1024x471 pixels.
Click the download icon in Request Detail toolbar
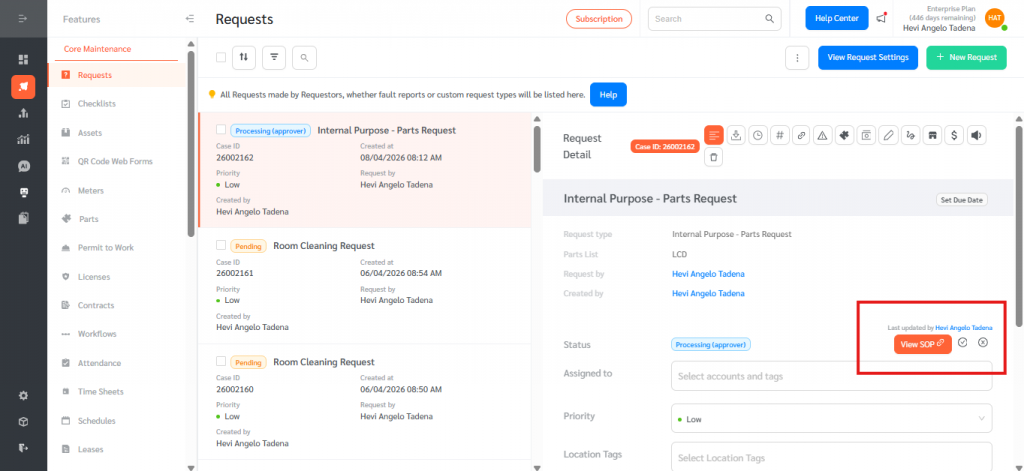pos(736,135)
